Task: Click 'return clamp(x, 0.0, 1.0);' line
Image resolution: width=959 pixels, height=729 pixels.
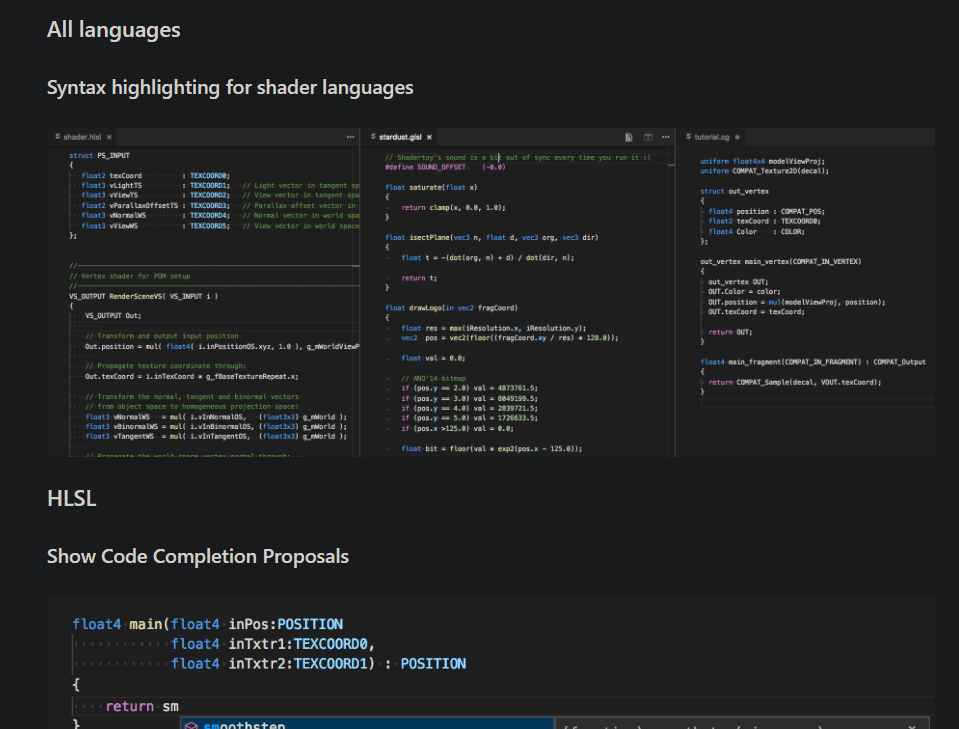Action: (x=453, y=208)
